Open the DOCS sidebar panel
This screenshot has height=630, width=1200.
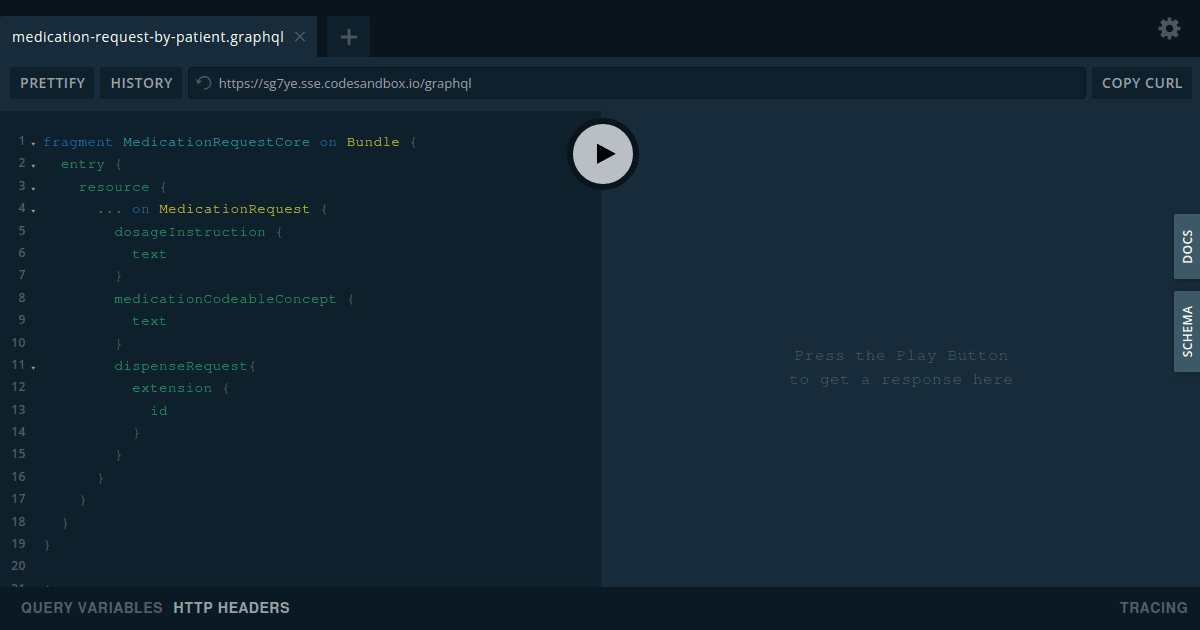pyautogui.click(x=1187, y=247)
